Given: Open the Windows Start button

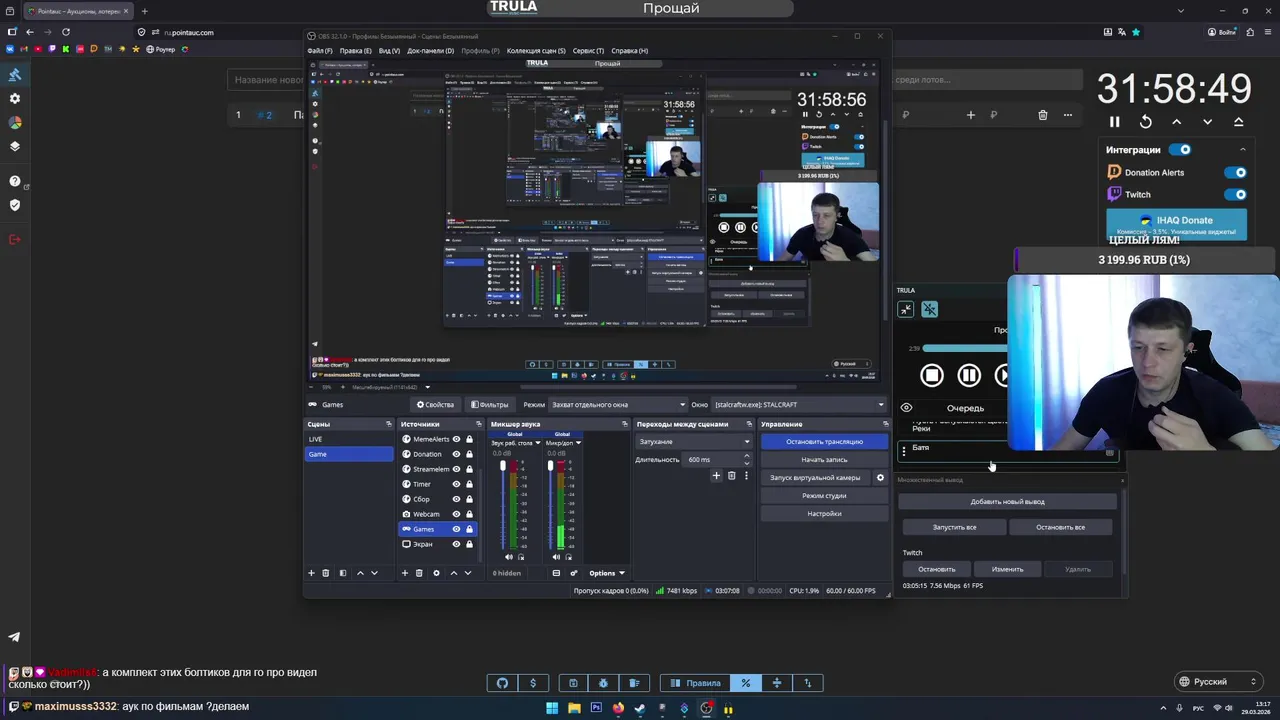Looking at the screenshot, I should click(552, 709).
